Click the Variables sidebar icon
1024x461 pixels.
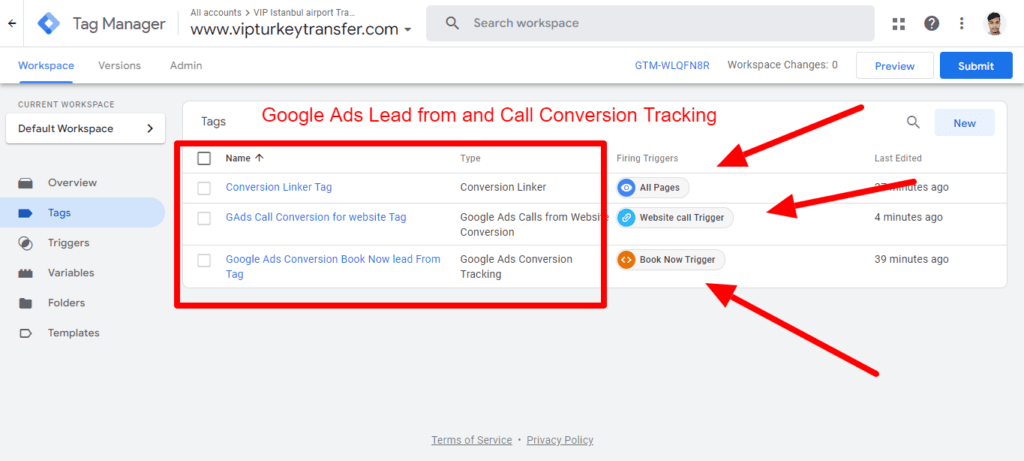click(x=25, y=273)
